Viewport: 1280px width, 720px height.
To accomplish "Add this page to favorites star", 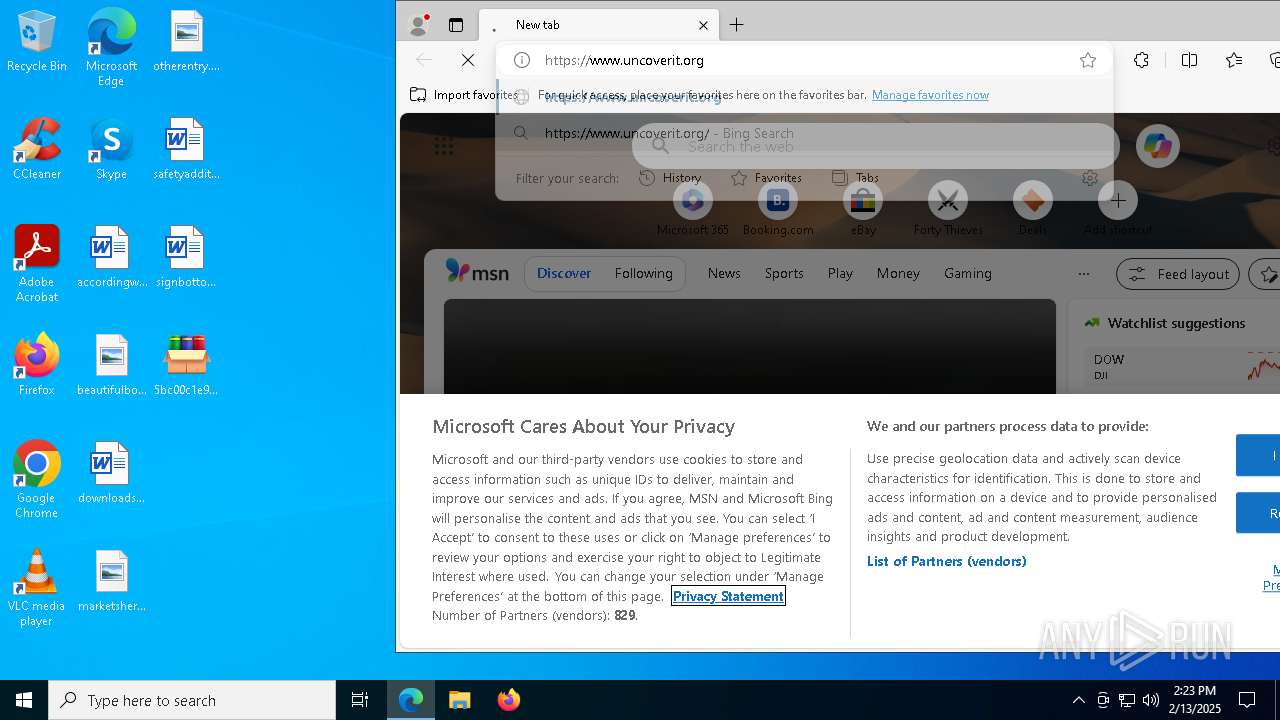I will tap(1088, 60).
